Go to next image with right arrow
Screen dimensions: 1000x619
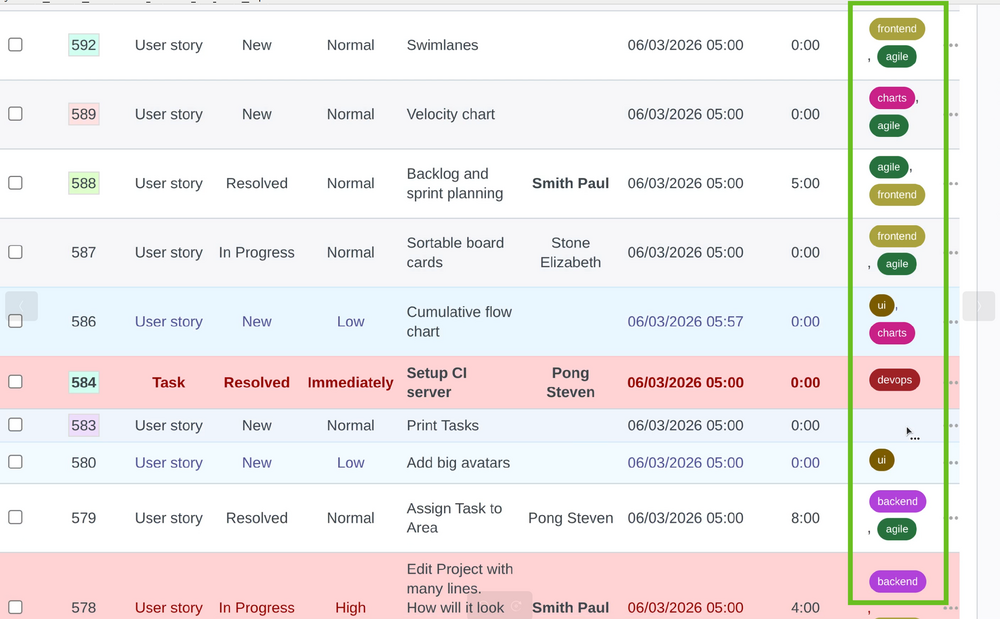pos(978,307)
